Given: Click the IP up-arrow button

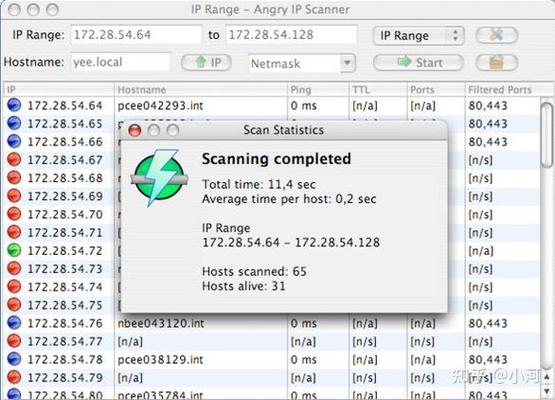Looking at the screenshot, I should pos(206,63).
